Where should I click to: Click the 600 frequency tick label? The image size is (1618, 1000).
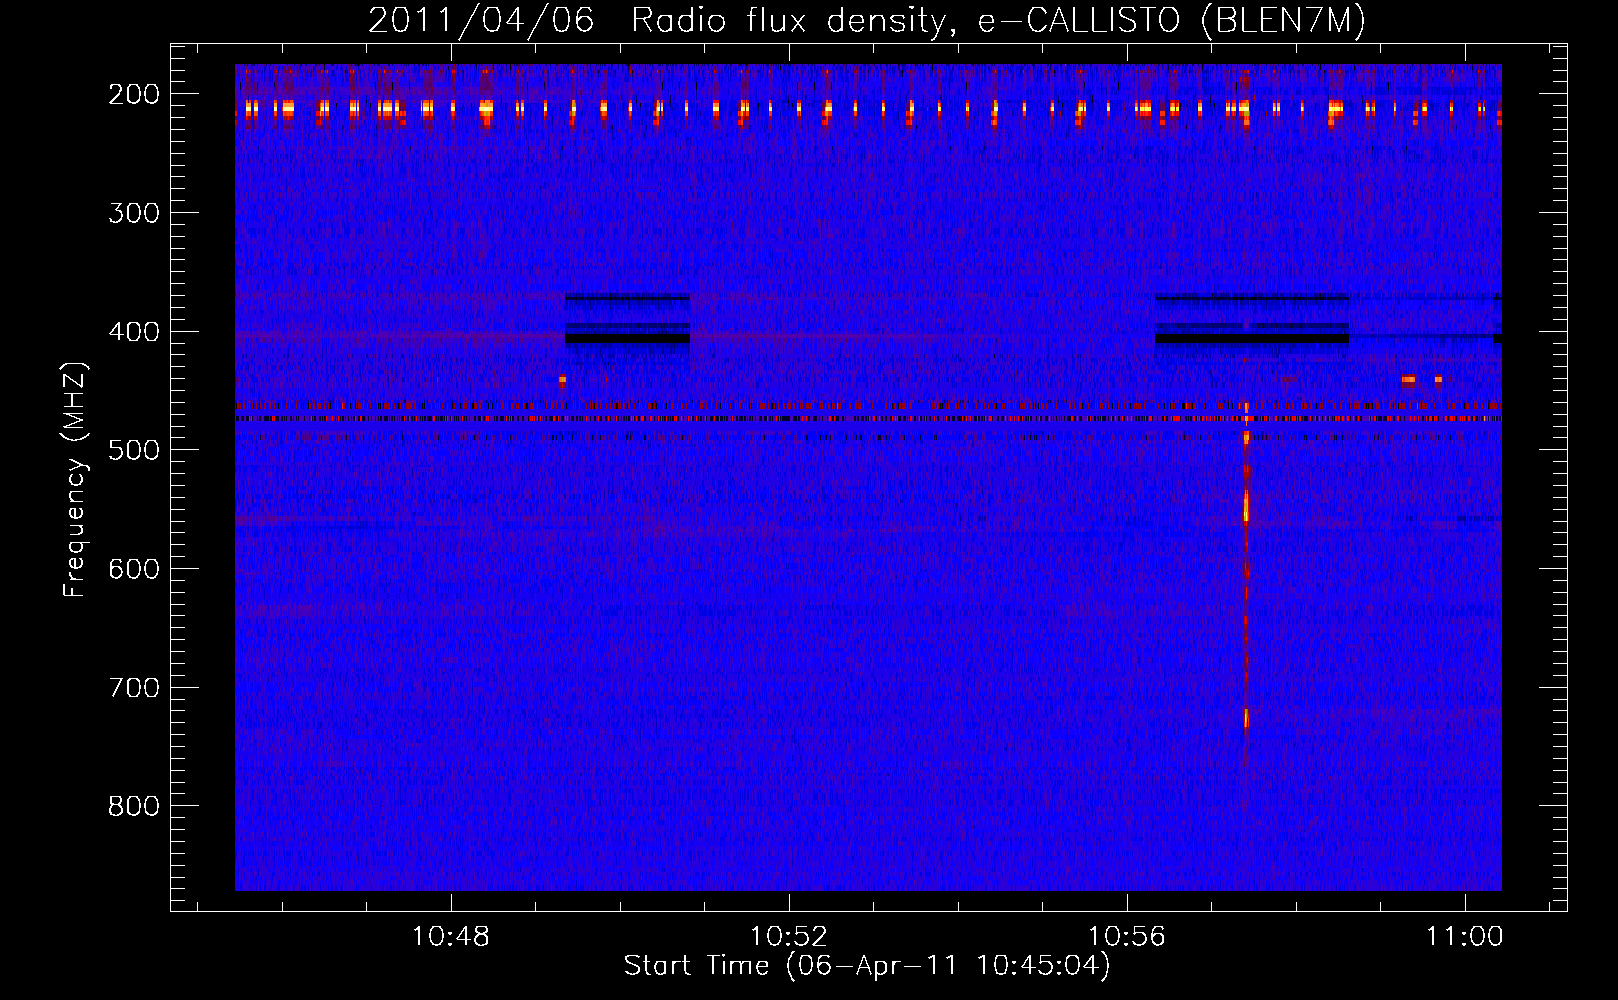133,569
